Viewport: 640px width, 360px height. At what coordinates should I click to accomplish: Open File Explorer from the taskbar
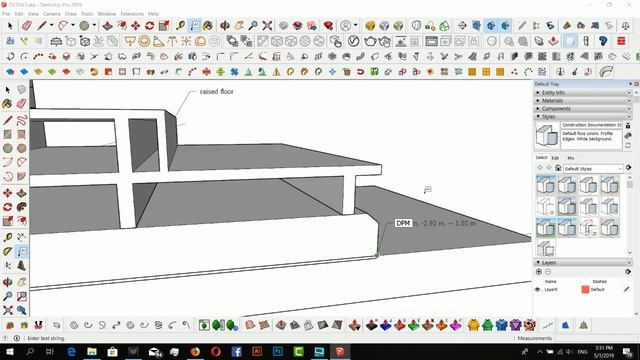(x=92, y=351)
